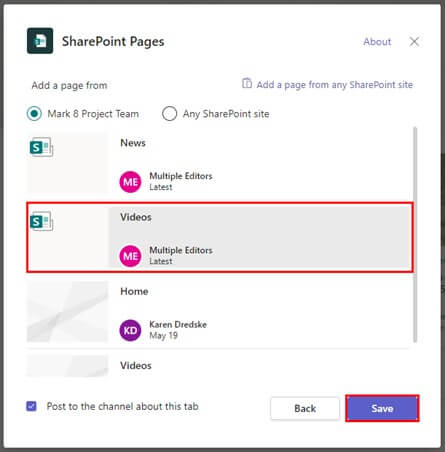Close the SharePoint Pages dialog

pyautogui.click(x=414, y=42)
